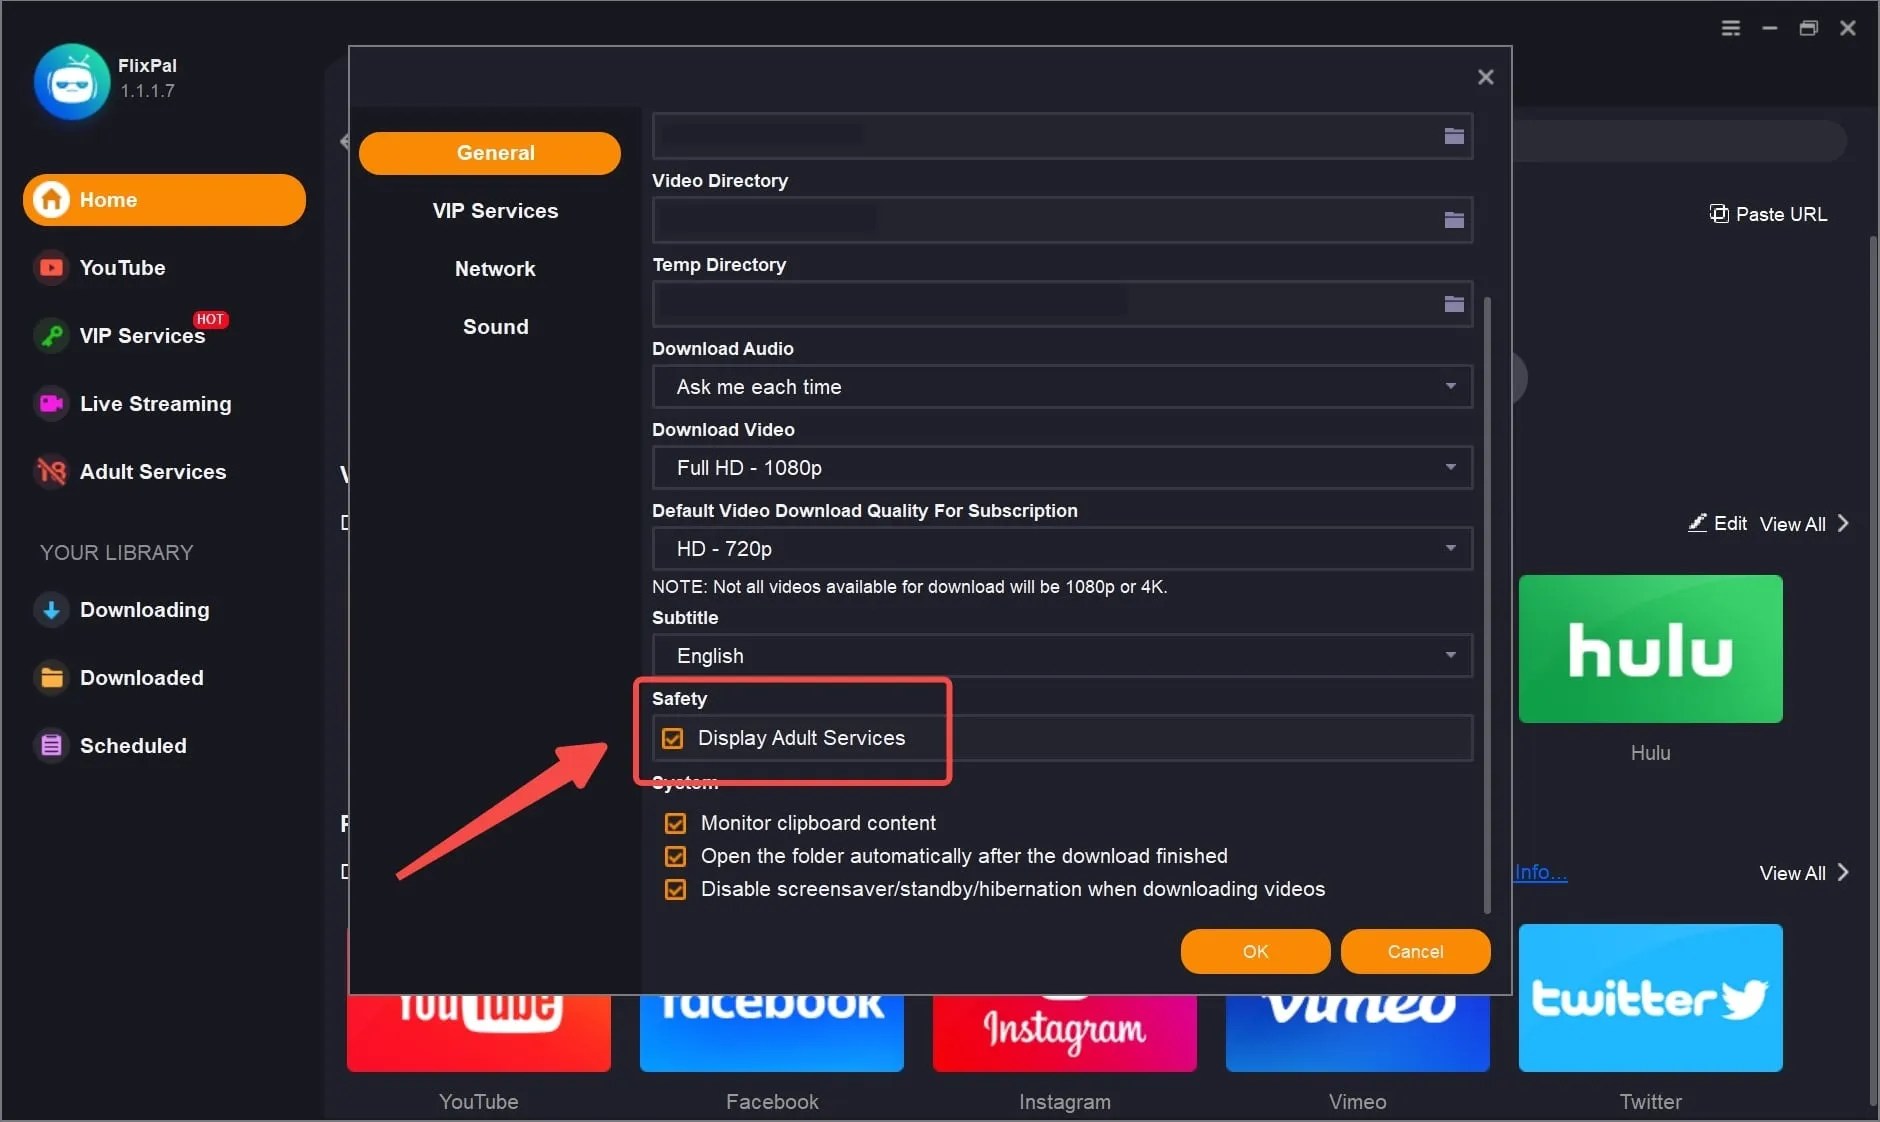Click the VIP Services key icon

tap(51, 336)
